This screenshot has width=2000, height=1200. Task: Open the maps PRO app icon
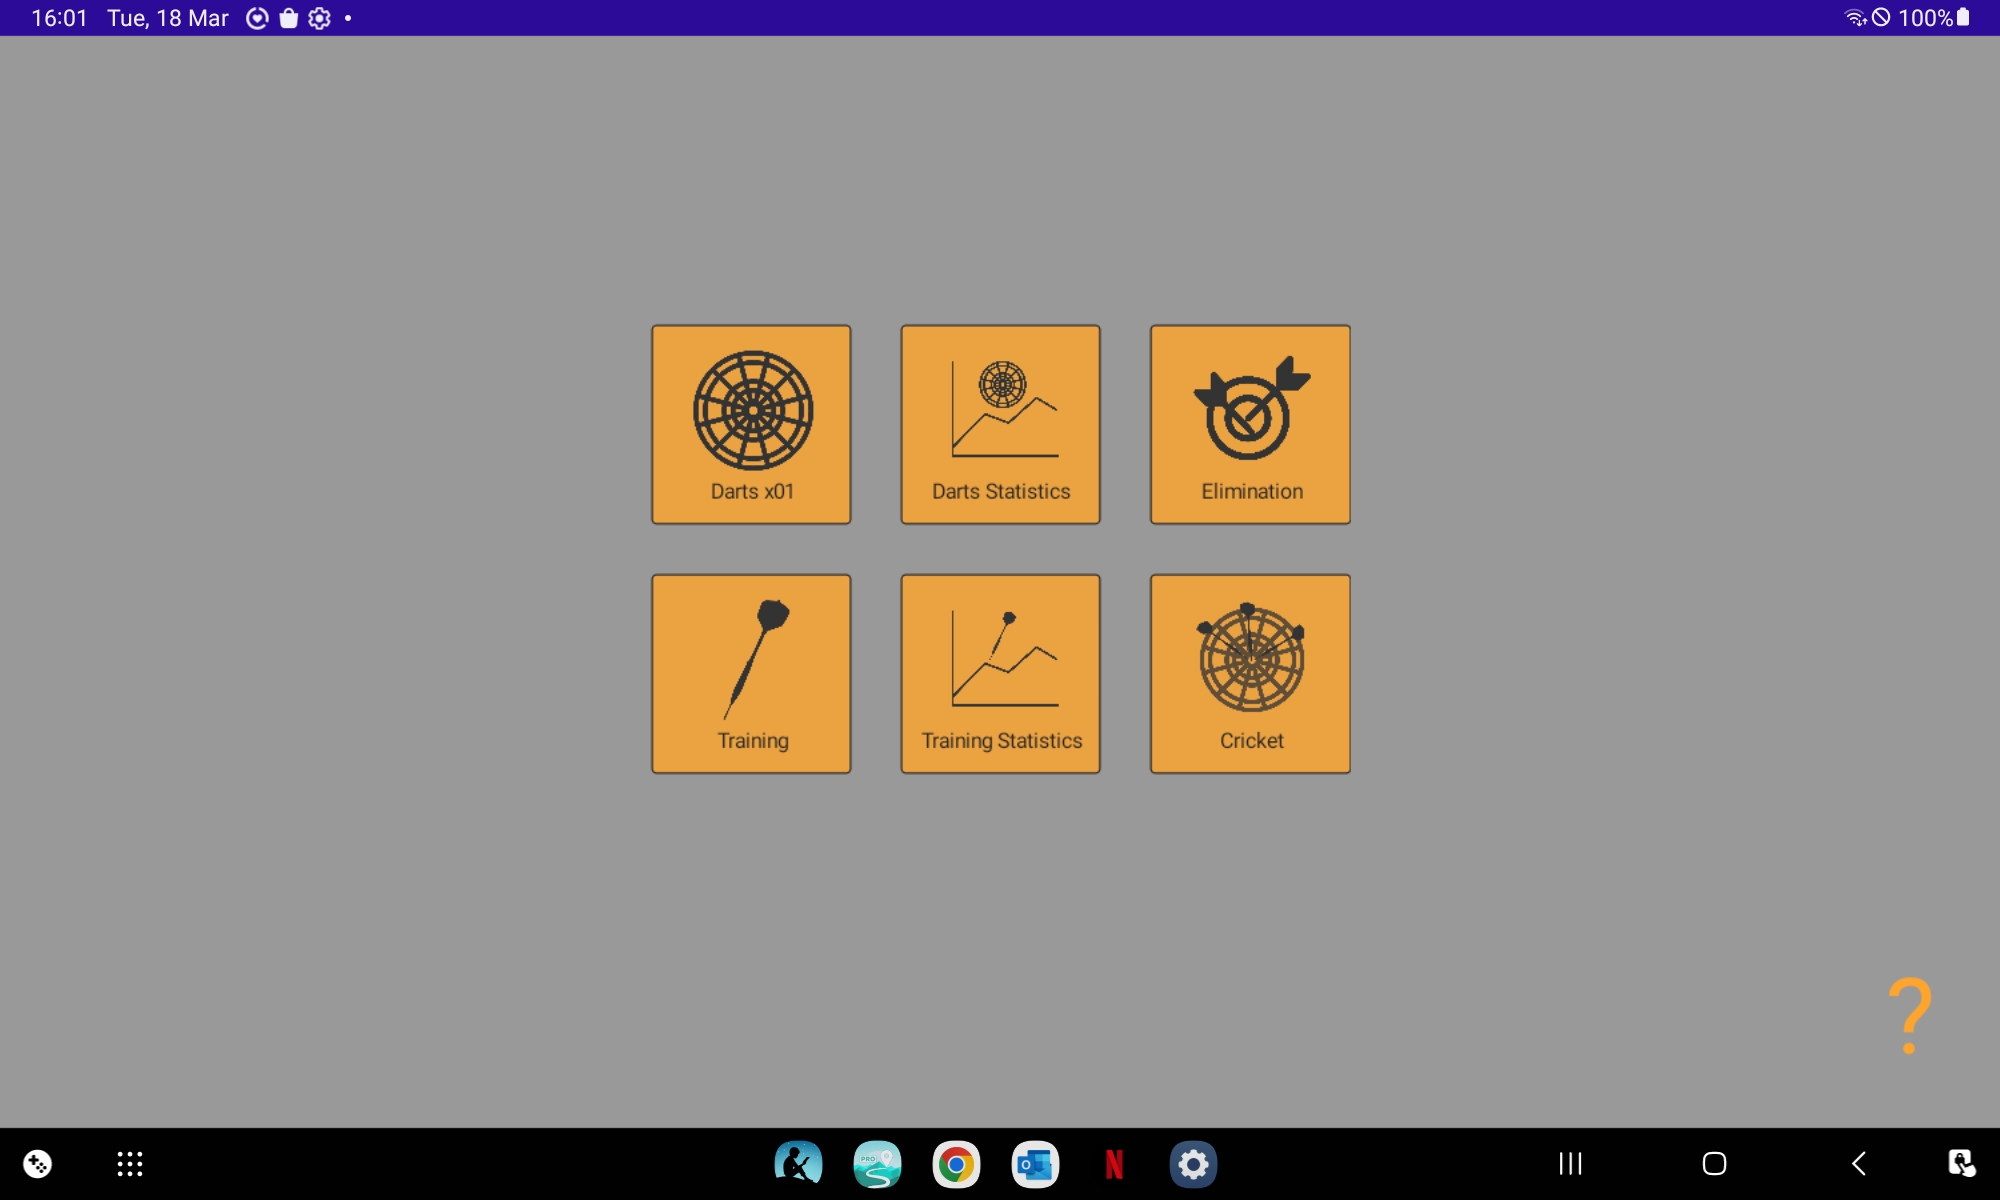pos(877,1164)
